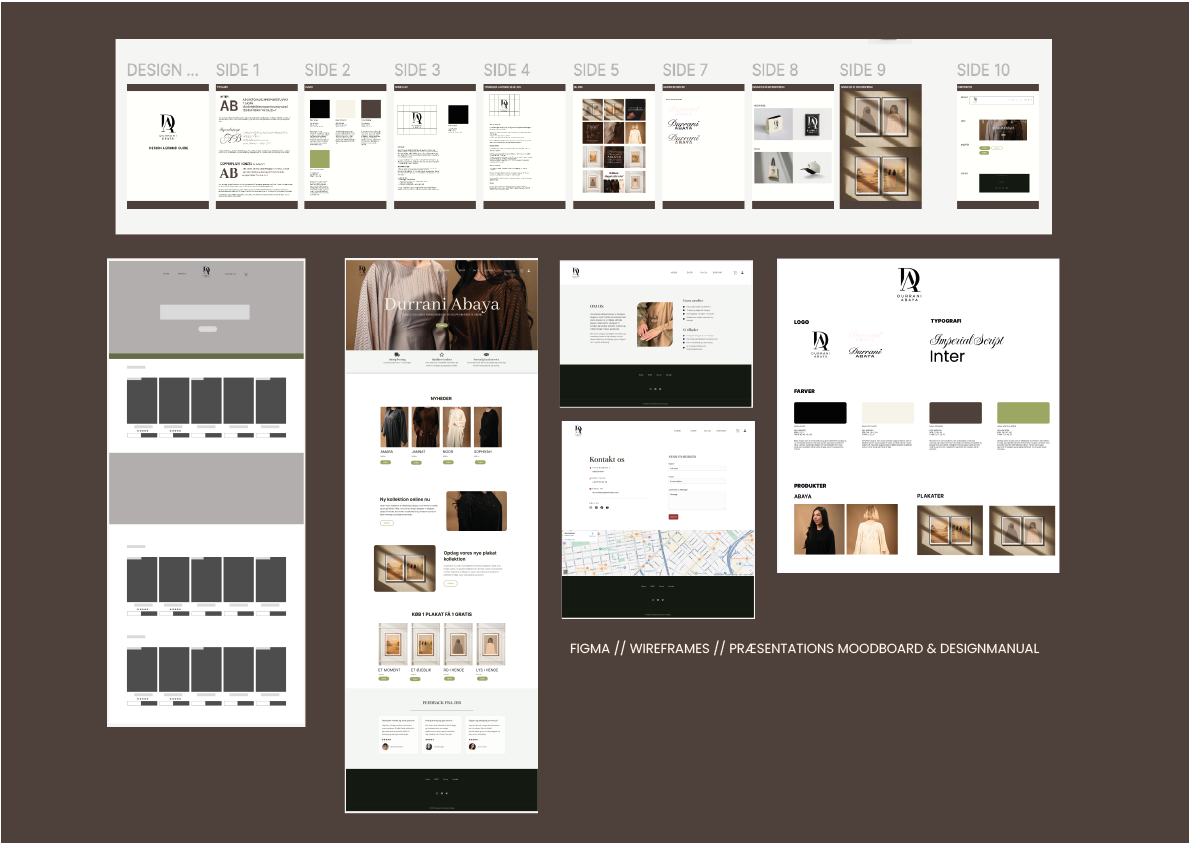1191x843 pixels.
Task: Click the Ny kollektion online nu heading
Action: [405, 500]
